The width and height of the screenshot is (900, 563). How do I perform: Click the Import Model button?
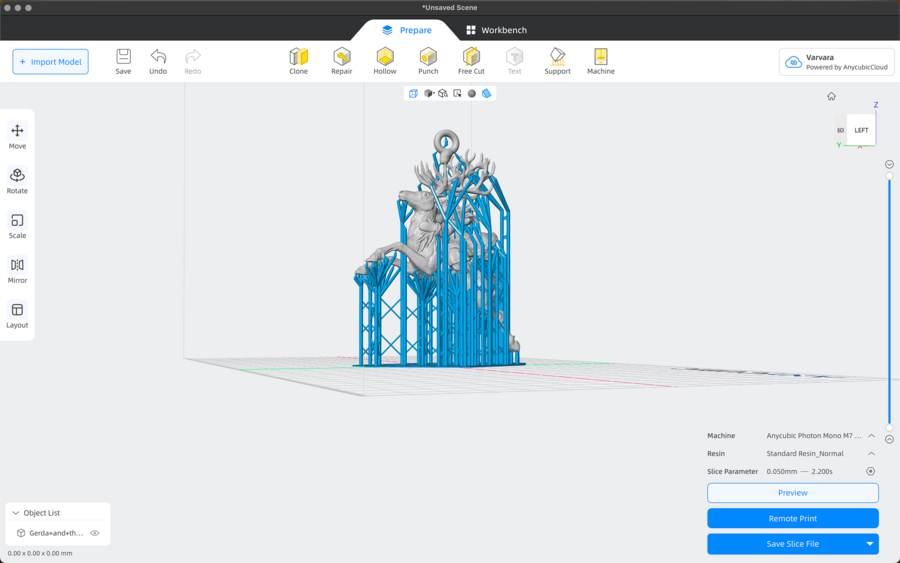coord(50,62)
